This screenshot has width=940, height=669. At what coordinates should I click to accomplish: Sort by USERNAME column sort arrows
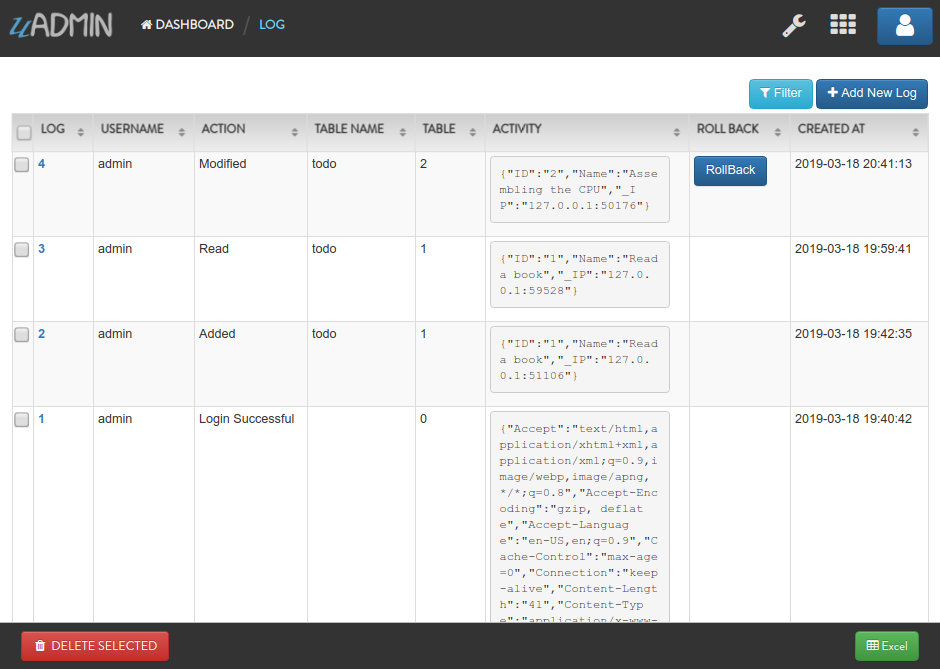click(182, 132)
